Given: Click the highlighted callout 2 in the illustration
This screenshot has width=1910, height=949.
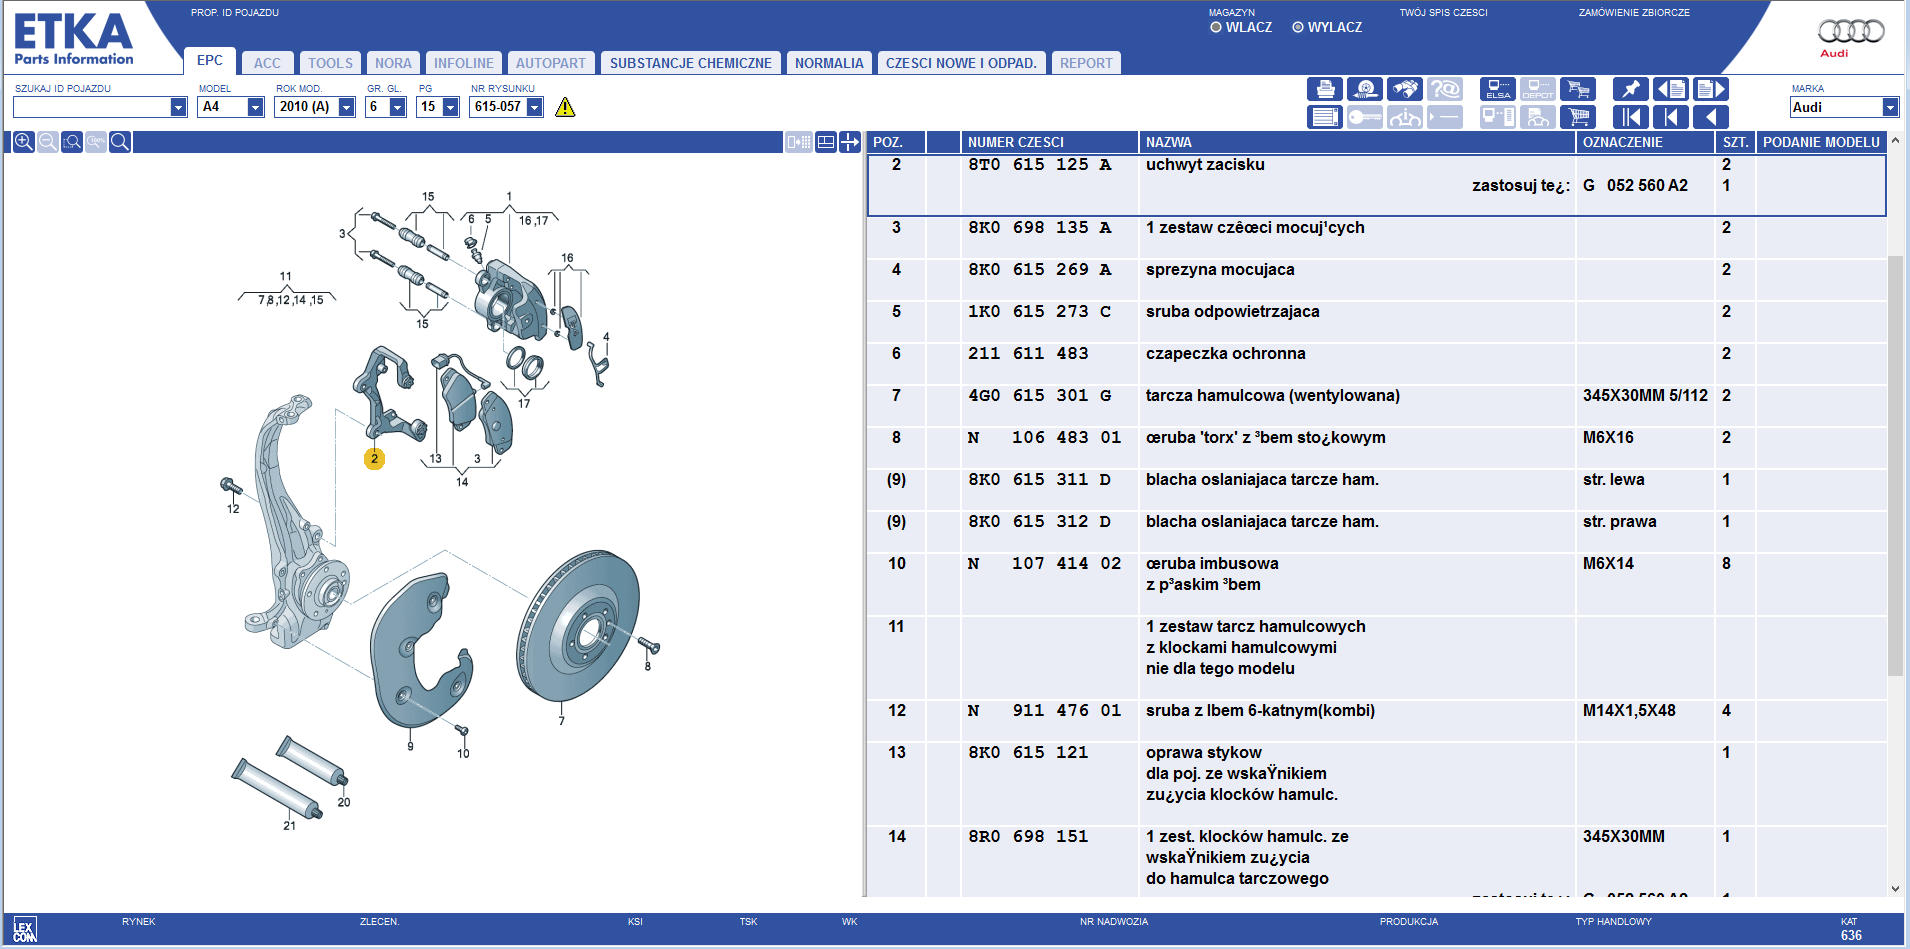Looking at the screenshot, I should coord(374,459).
